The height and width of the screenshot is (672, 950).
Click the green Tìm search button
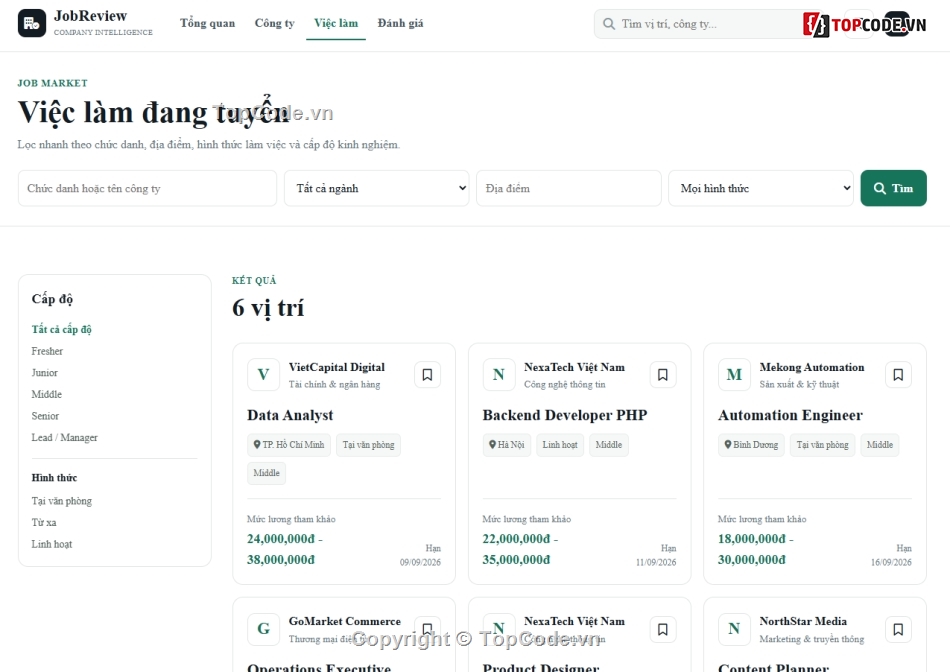(x=893, y=188)
